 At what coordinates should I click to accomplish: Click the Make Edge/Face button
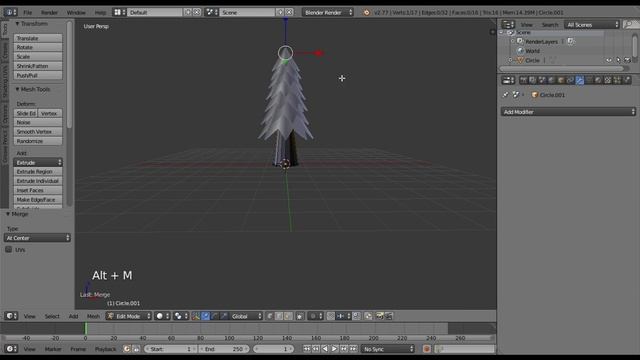pos(38,200)
